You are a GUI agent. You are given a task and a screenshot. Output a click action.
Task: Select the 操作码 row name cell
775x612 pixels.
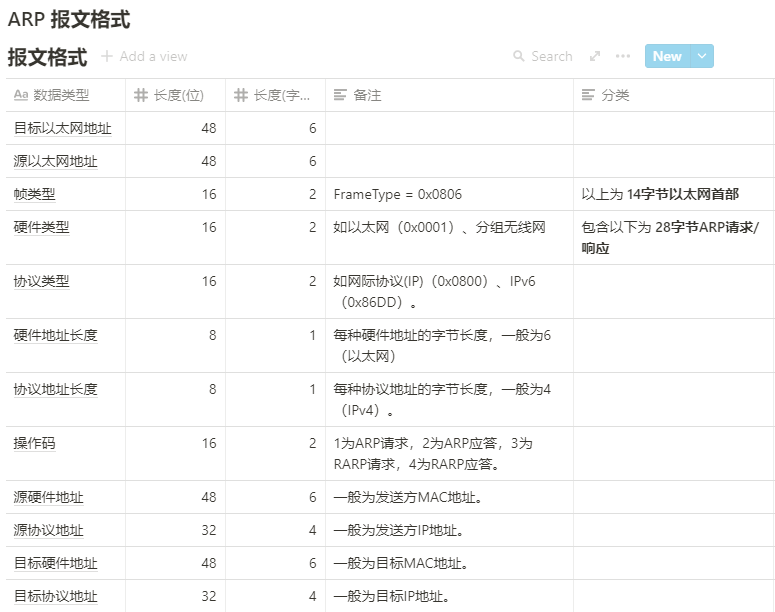34,443
